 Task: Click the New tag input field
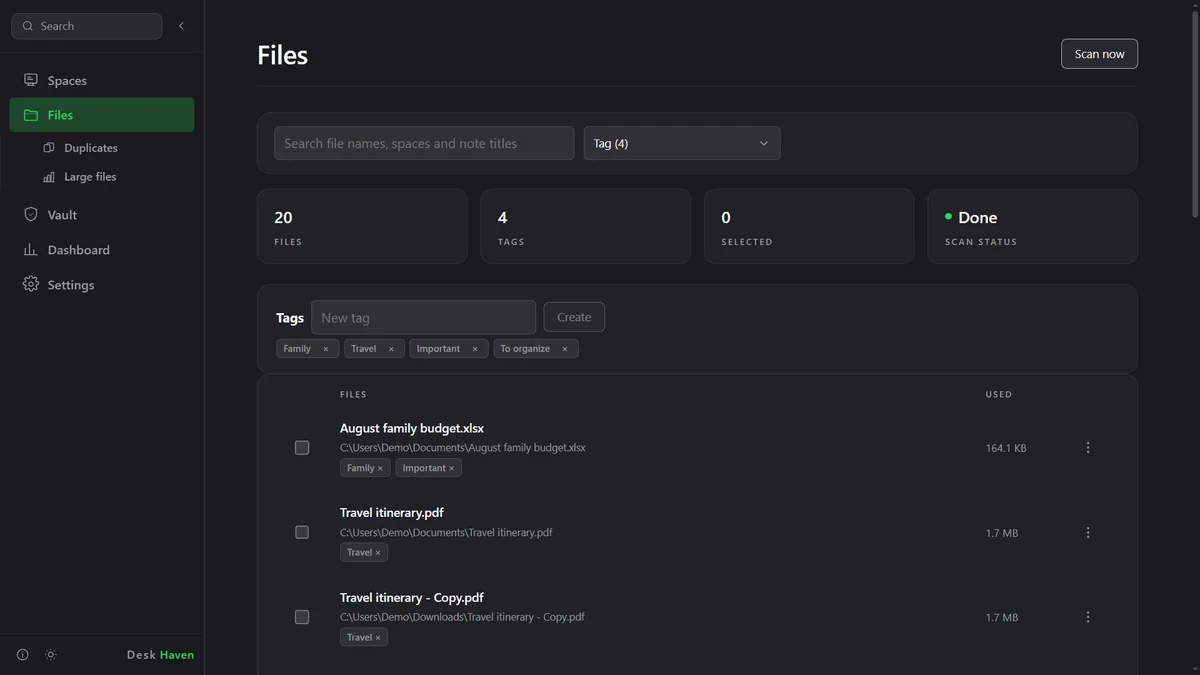coord(423,318)
